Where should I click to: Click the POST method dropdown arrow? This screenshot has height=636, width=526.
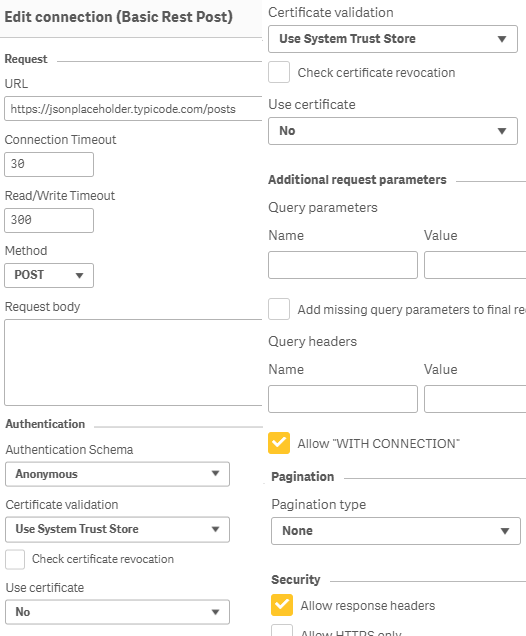pyautogui.click(x=79, y=276)
